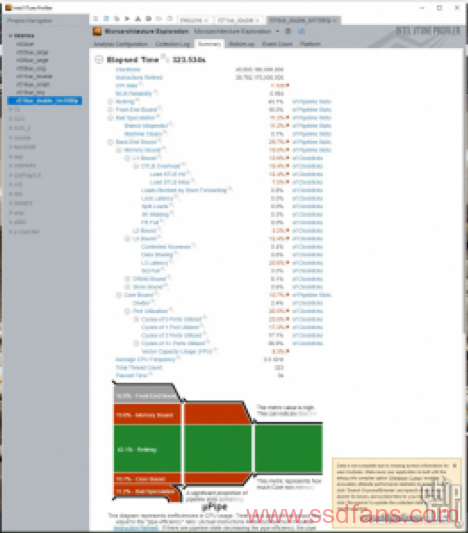Click green Retiring band in µPipe diagram
Image resolution: width=468 pixels, height=533 pixels.
(x=218, y=449)
